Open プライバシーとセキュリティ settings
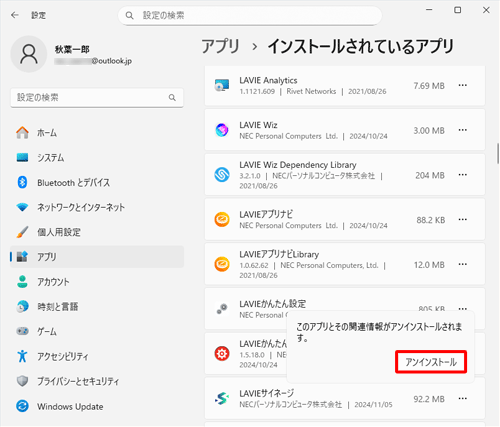Screen dimensions: 500x427 (x=97, y=381)
